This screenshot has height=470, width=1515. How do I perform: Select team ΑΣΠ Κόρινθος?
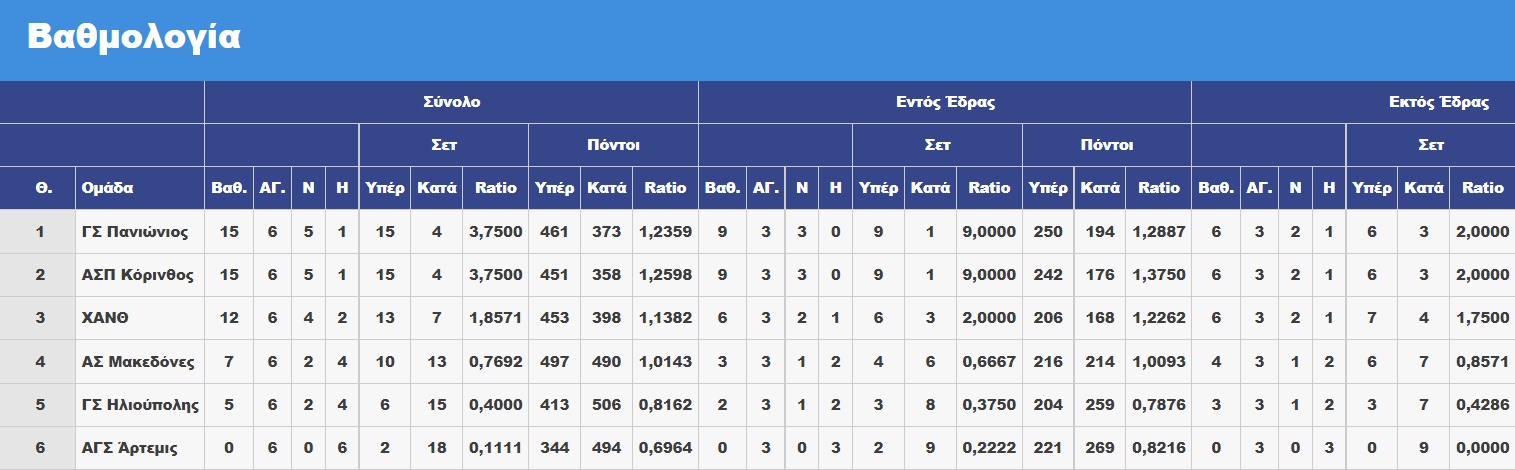138,275
